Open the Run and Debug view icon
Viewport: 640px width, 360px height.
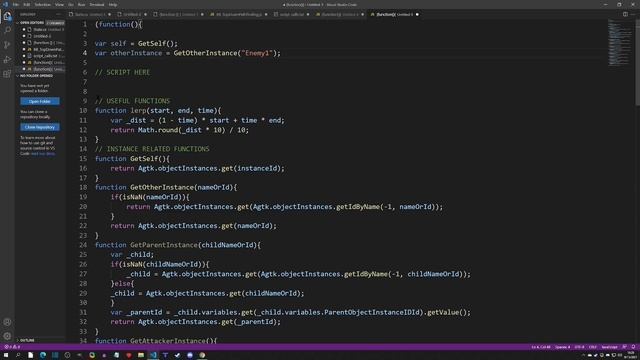tap(7, 60)
